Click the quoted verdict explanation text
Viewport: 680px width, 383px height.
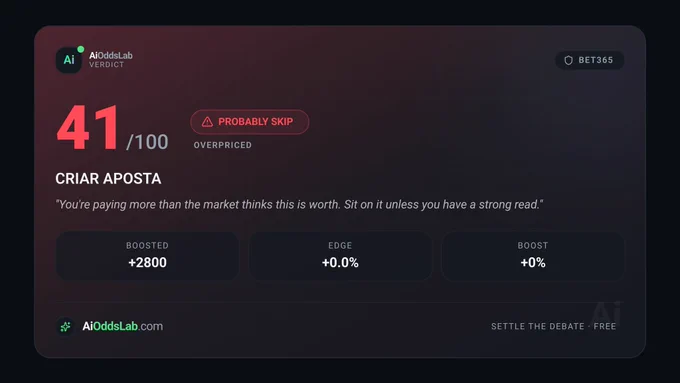tap(299, 204)
